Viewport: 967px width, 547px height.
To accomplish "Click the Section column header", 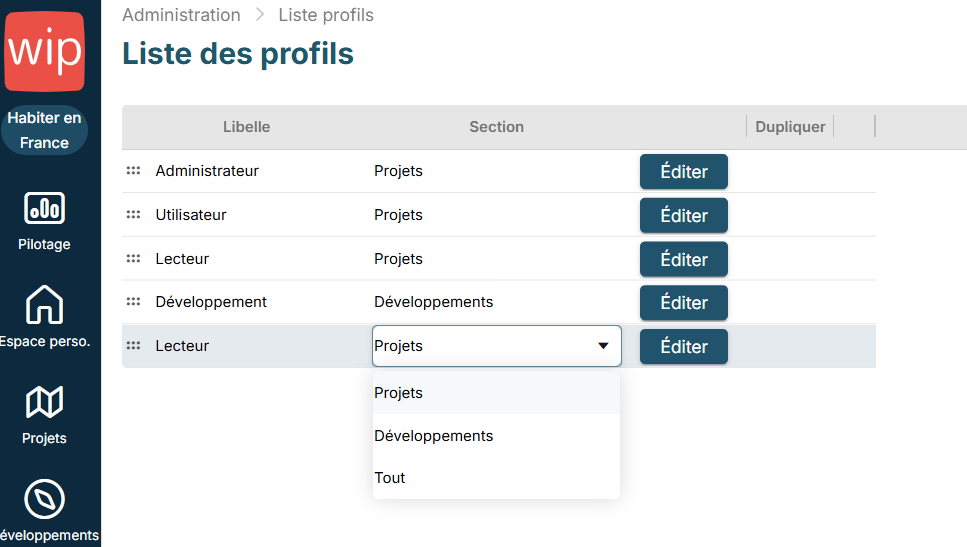I will pyautogui.click(x=496, y=127).
